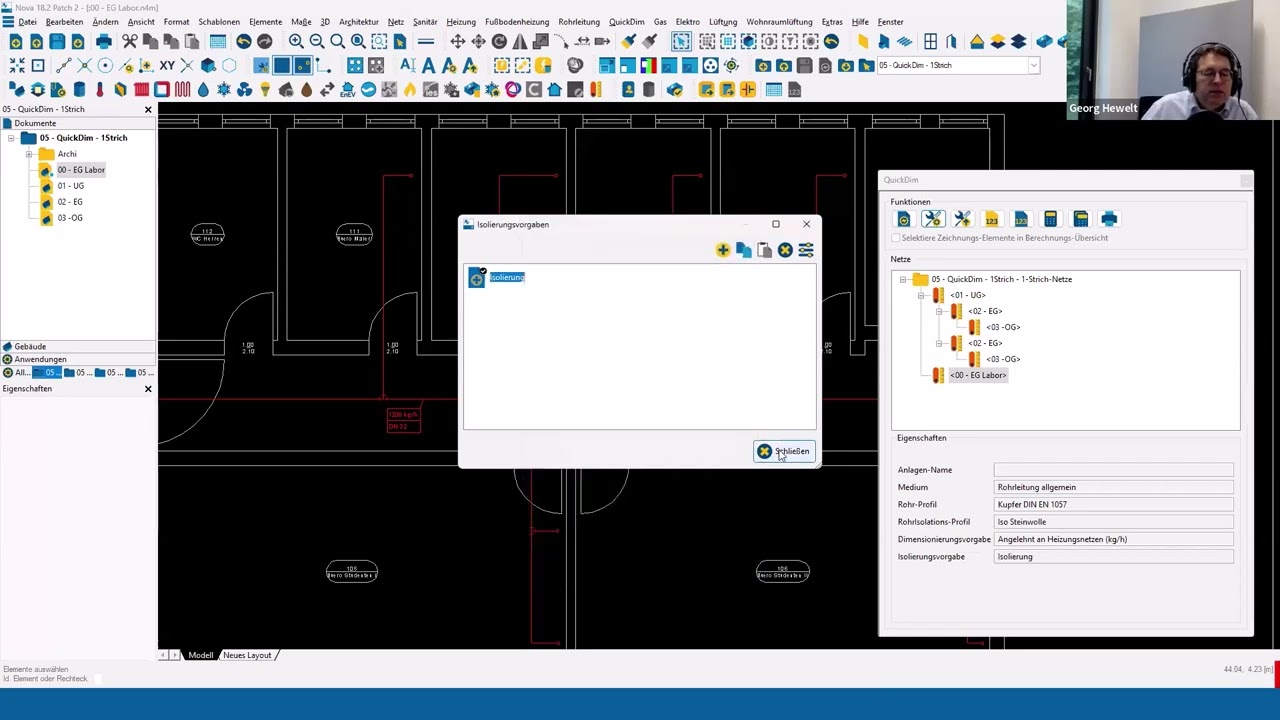This screenshot has width=1280, height=720.
Task: Click the zoom out magnifier icon
Action: tap(317, 42)
